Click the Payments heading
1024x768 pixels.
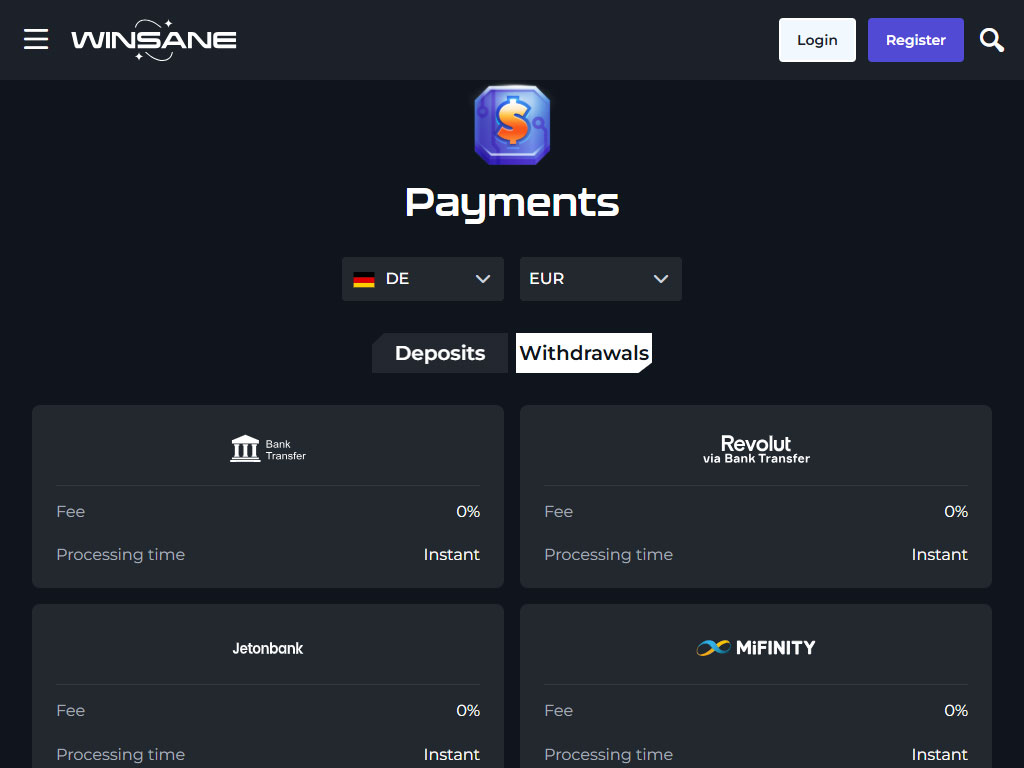[x=512, y=203]
